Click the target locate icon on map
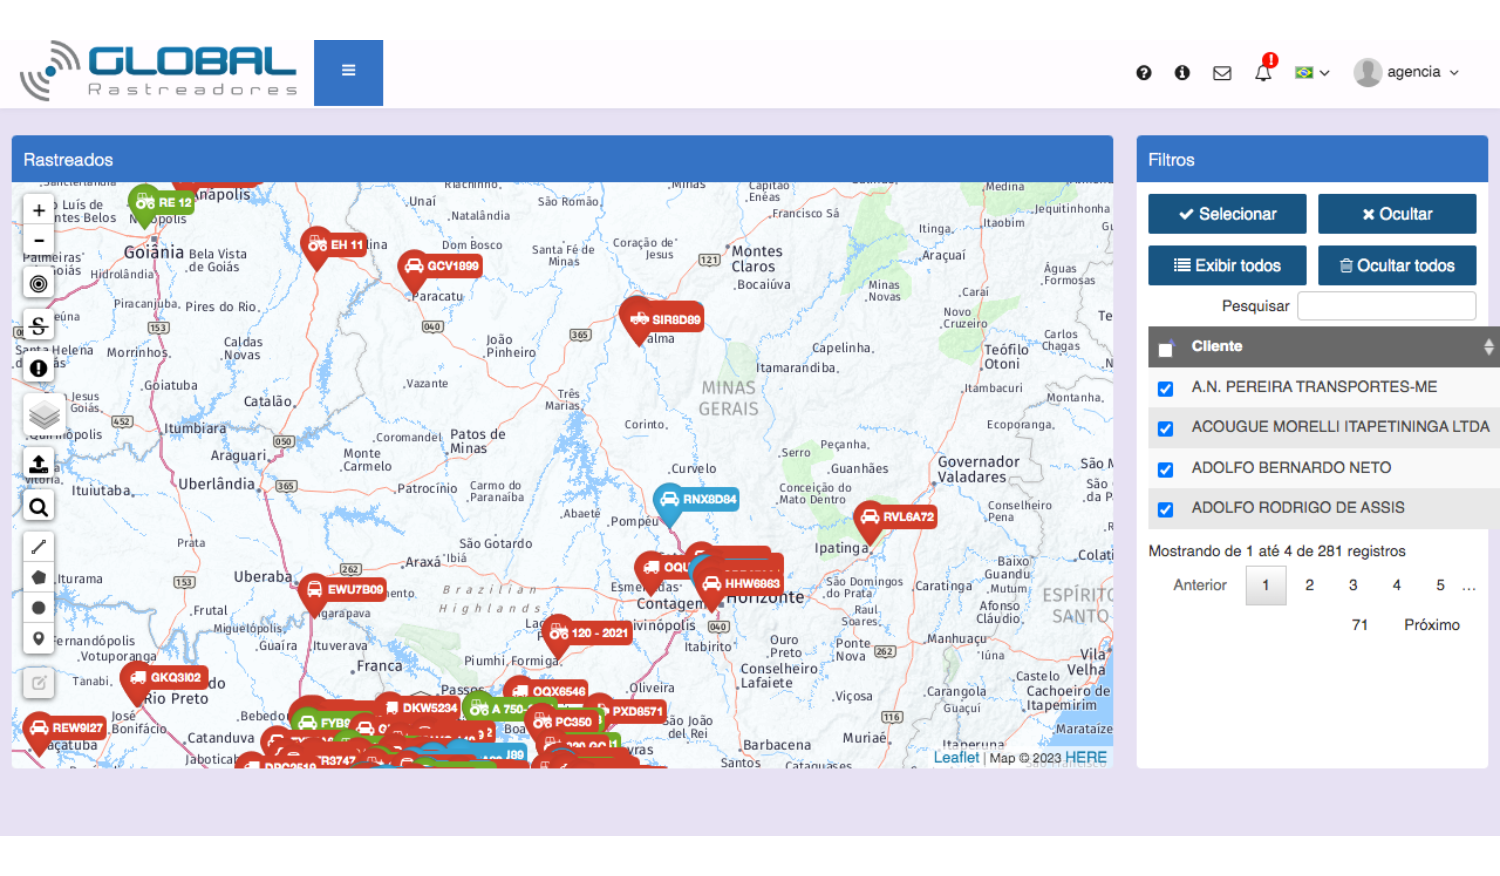Screen dimensions: 1500x876 pos(38,283)
